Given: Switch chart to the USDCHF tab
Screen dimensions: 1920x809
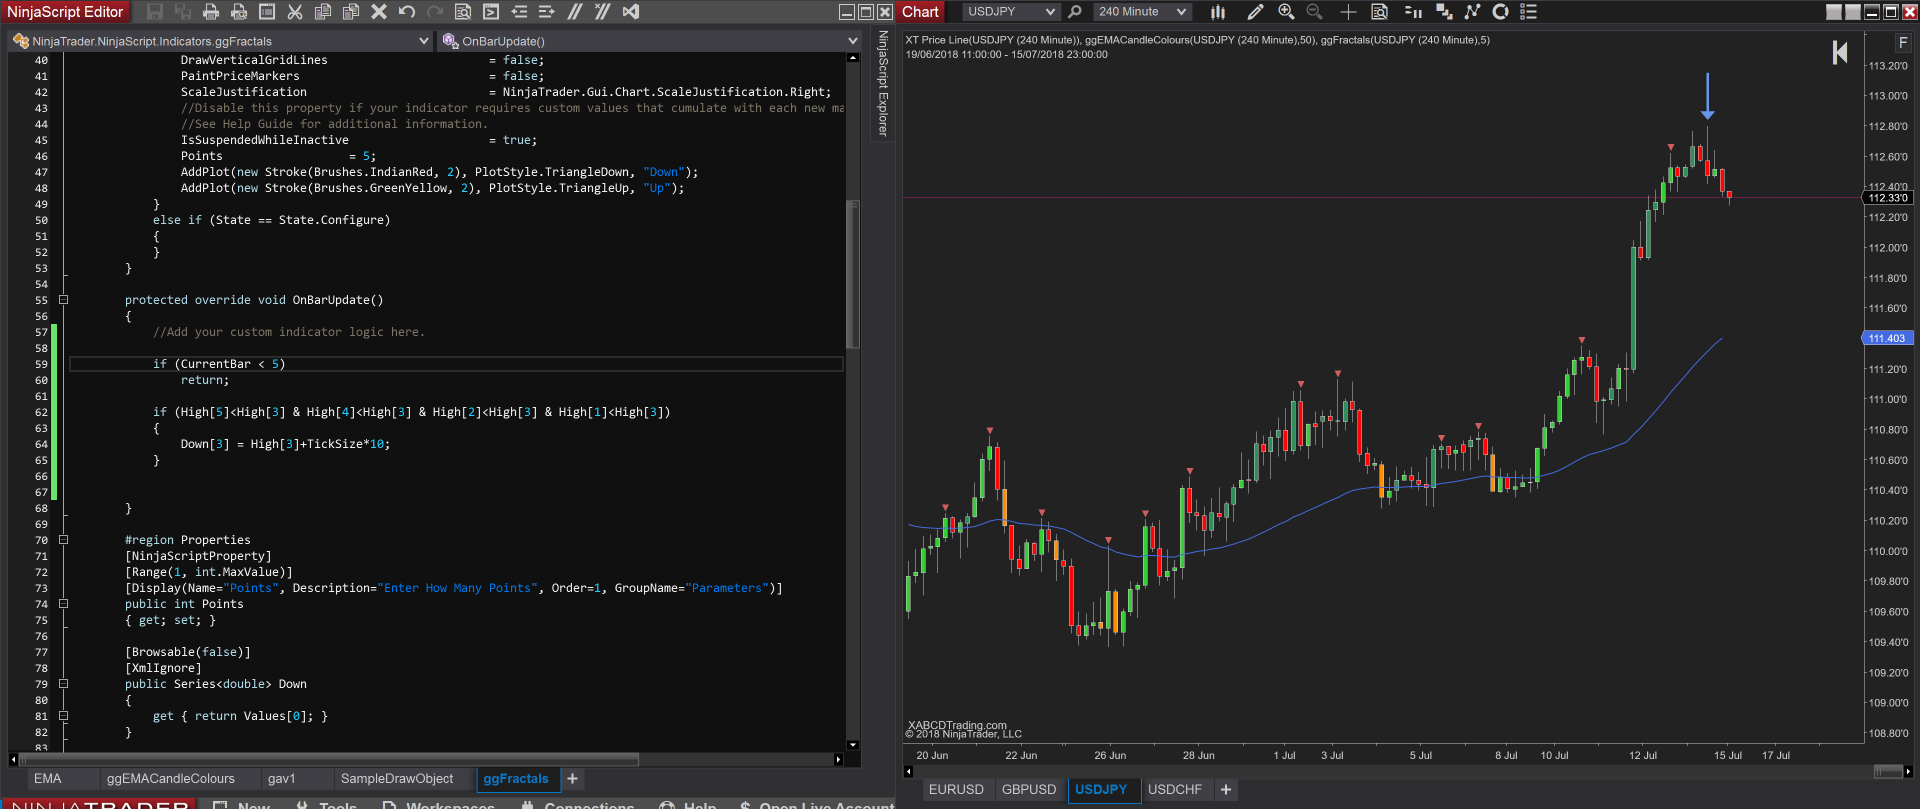Looking at the screenshot, I should (1175, 790).
